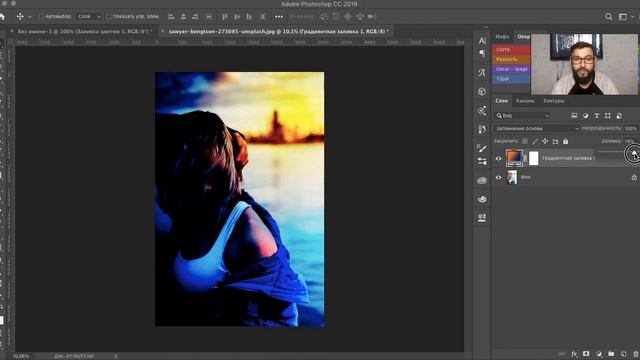Open the Слой auto-select dropdown

[x=89, y=16]
